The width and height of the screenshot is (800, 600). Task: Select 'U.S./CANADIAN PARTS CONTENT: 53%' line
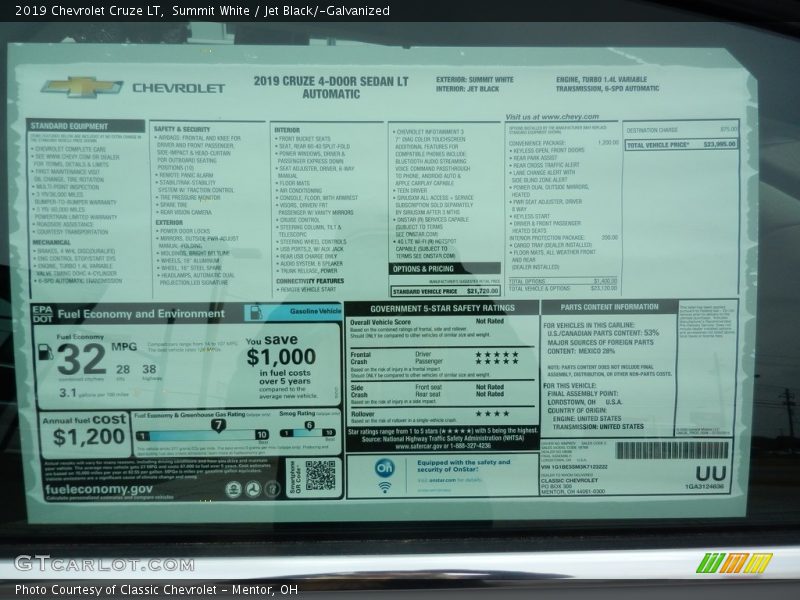point(603,333)
